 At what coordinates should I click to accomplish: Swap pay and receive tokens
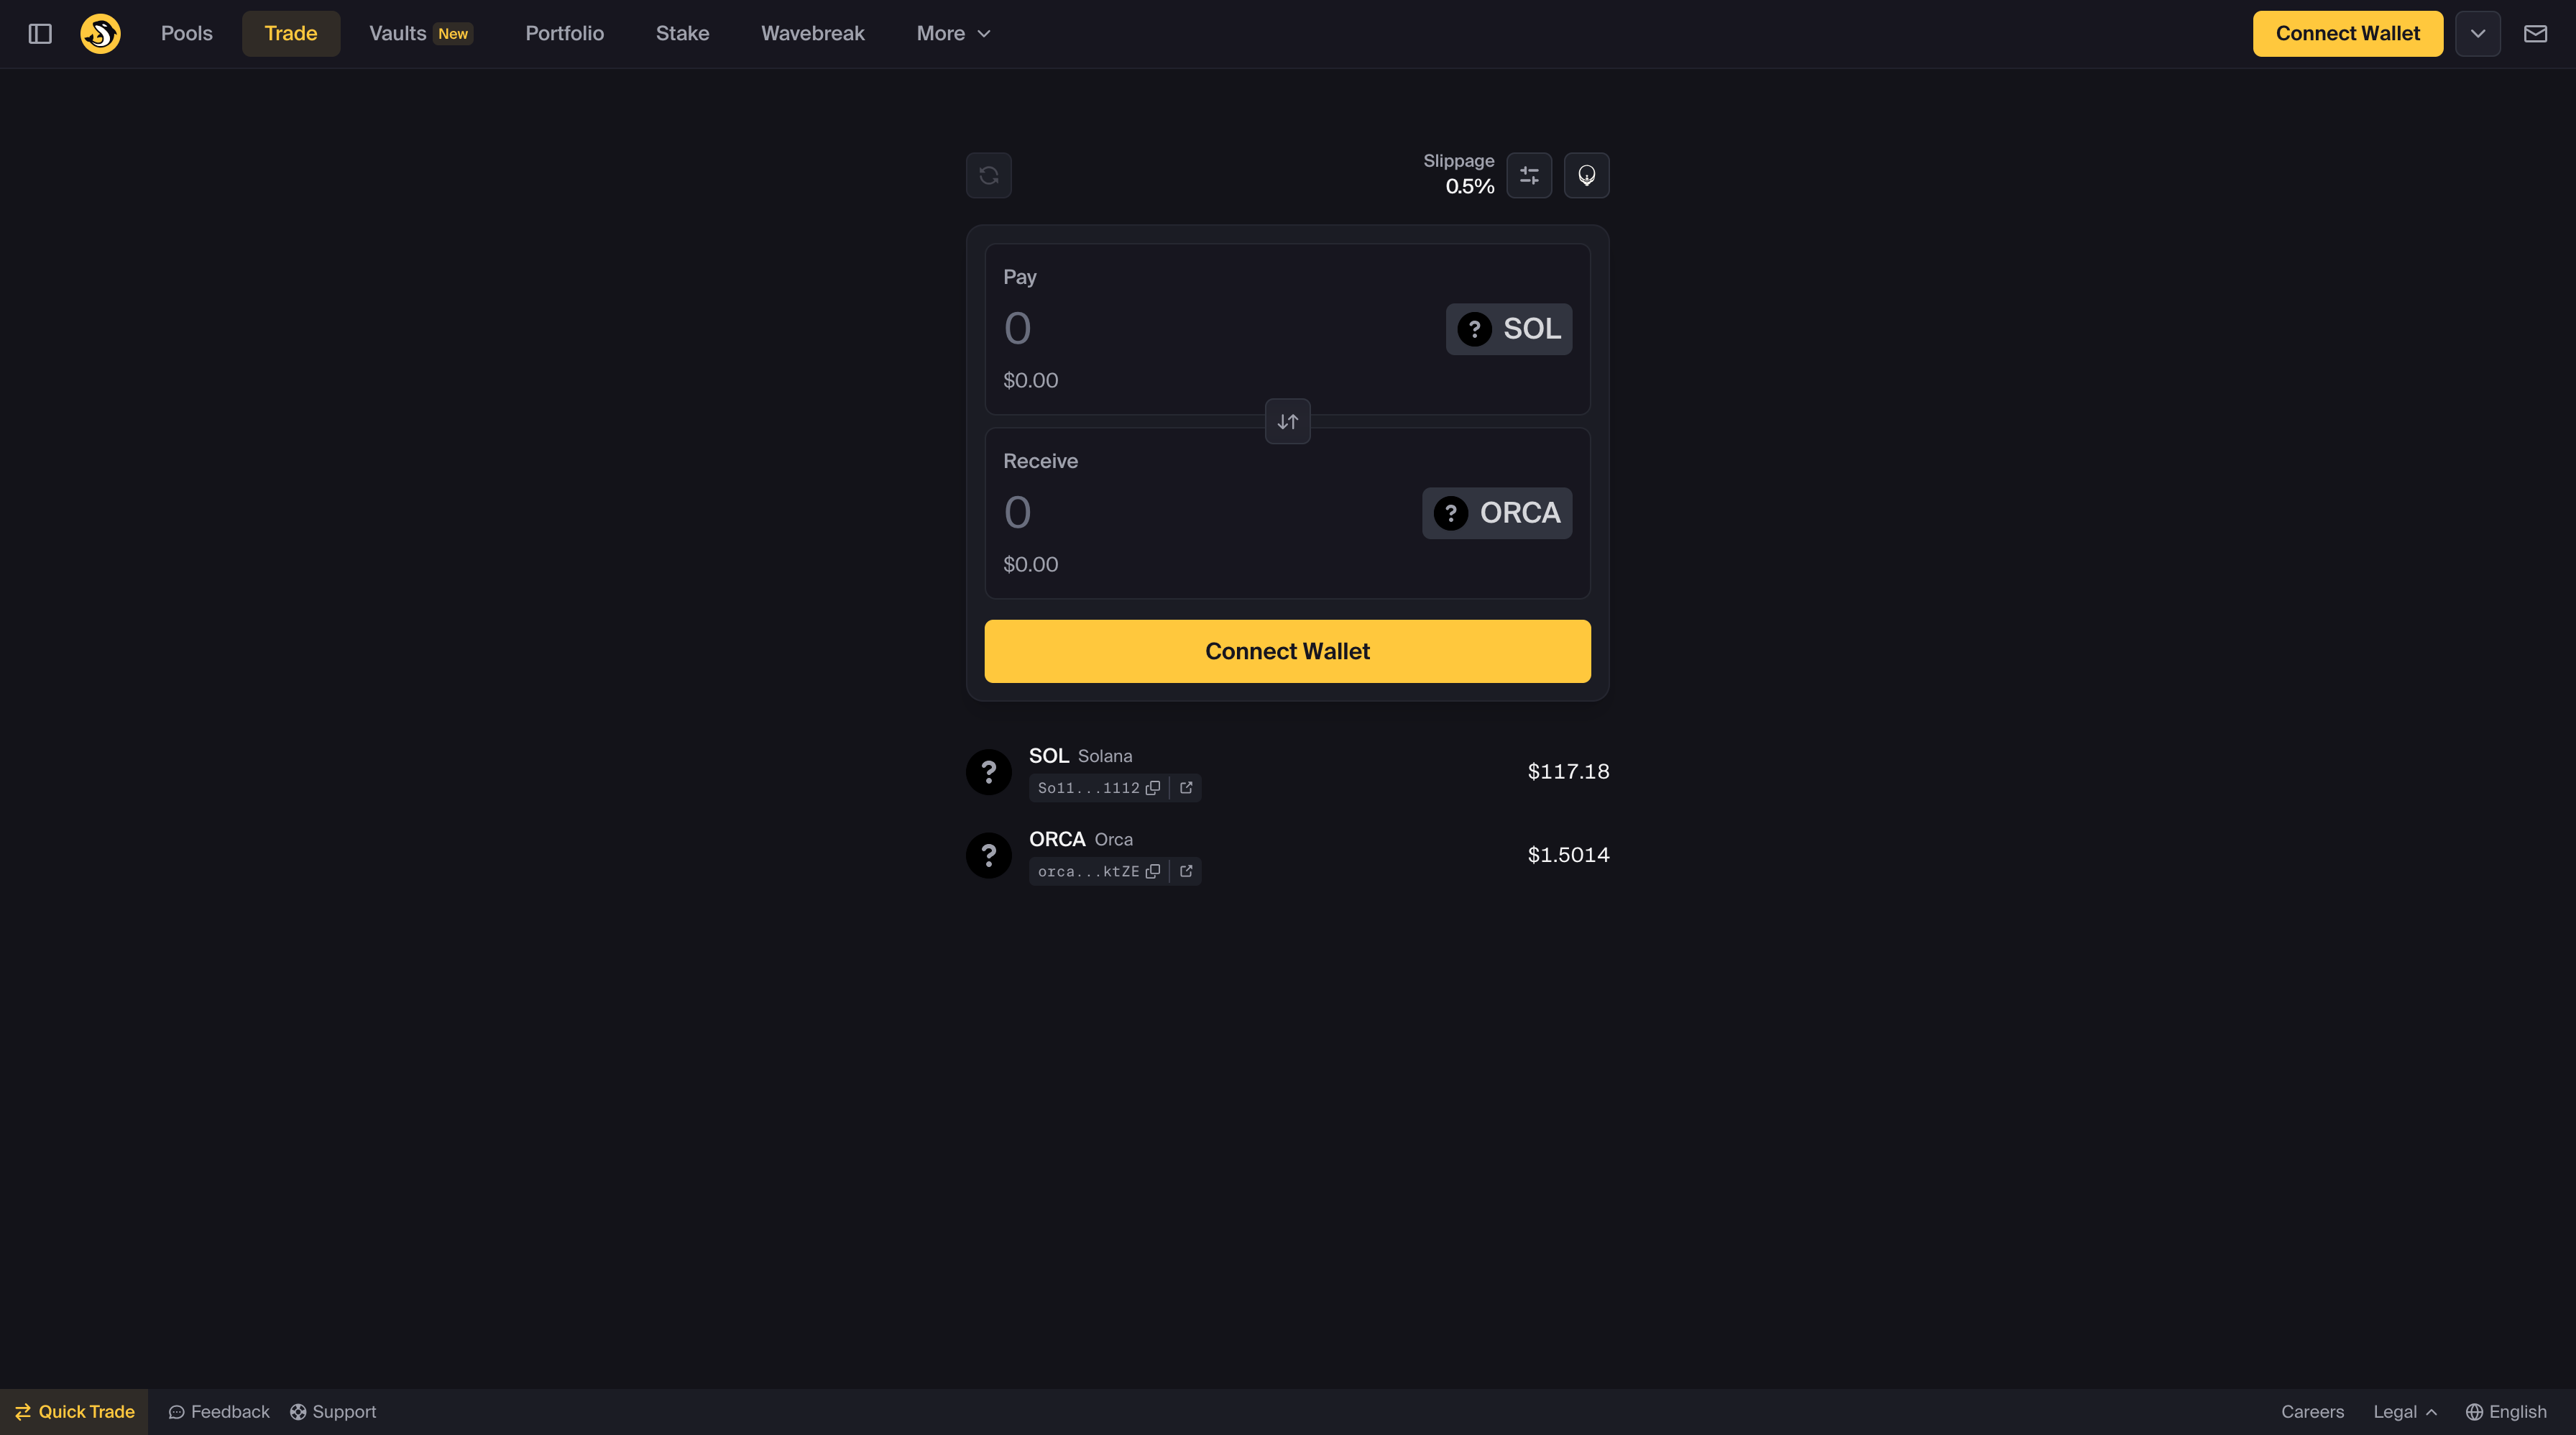pyautogui.click(x=1287, y=421)
